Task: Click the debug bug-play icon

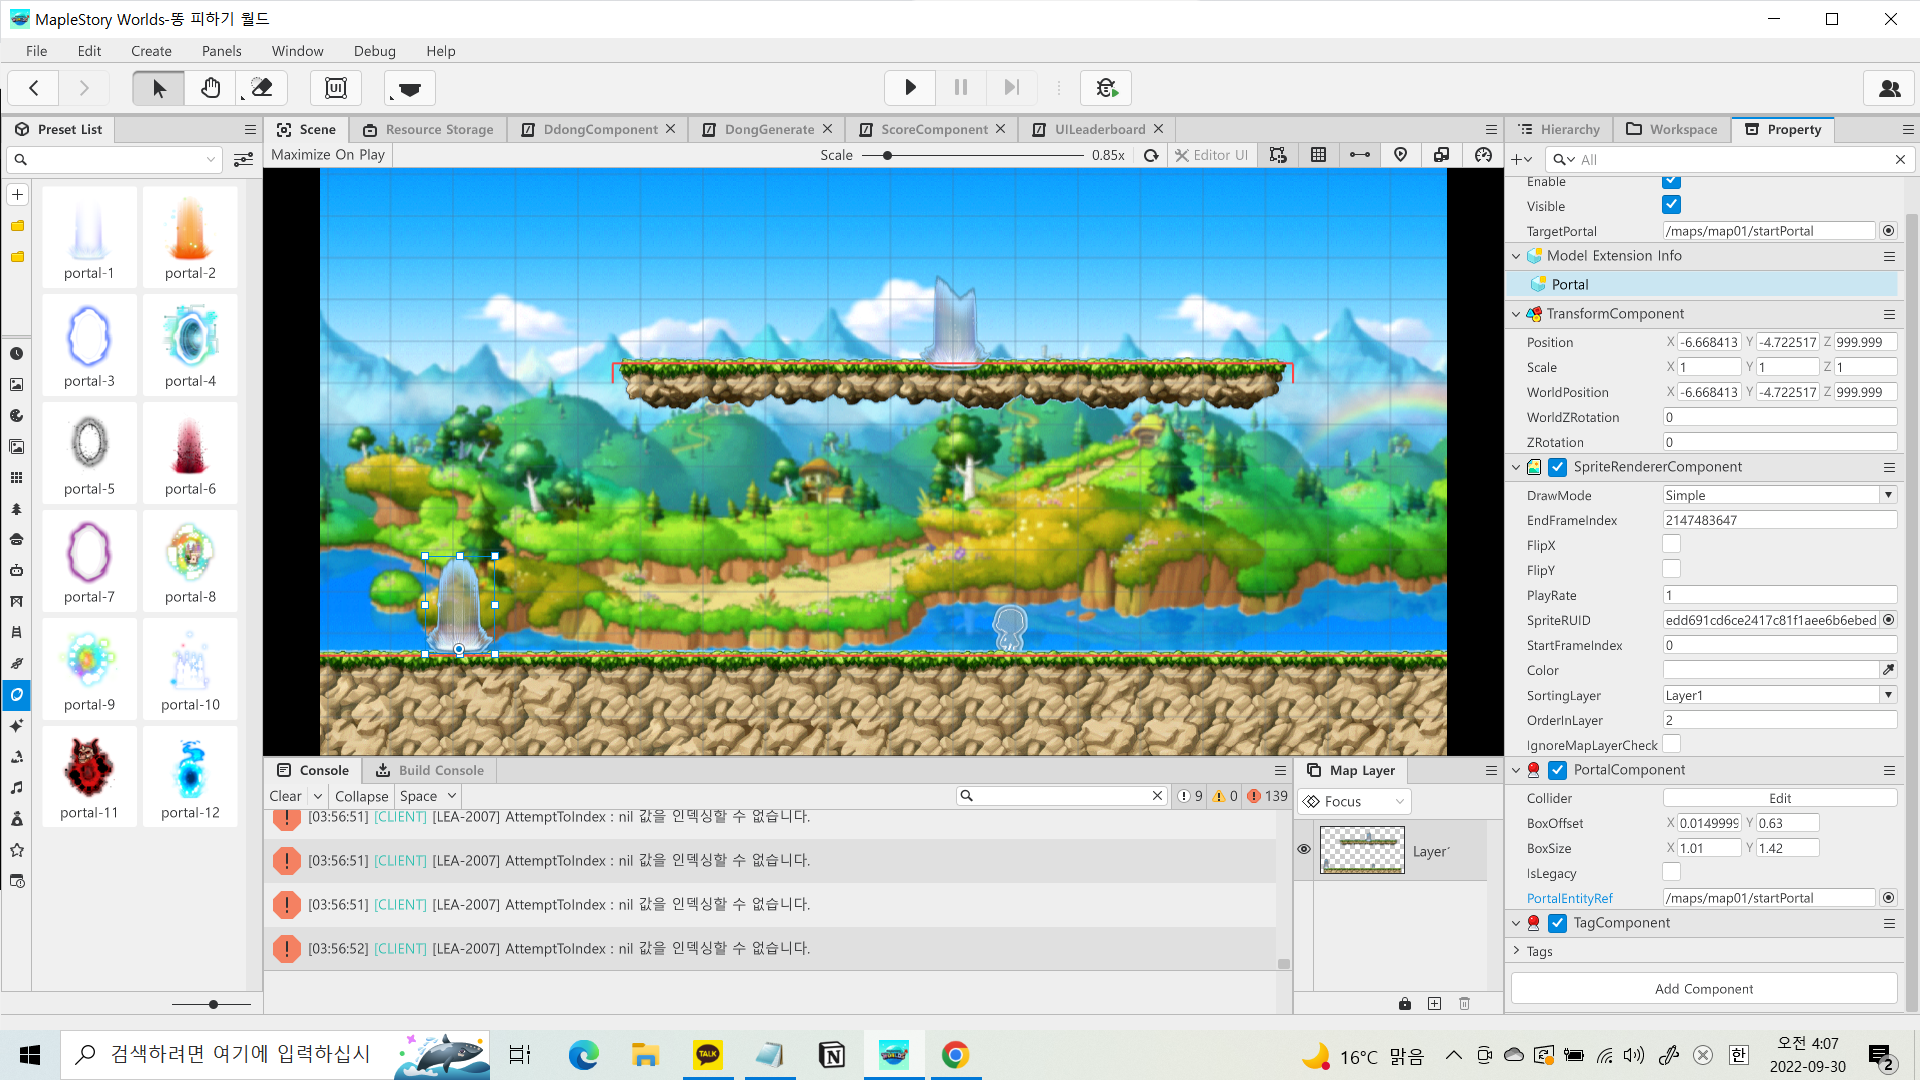Action: pos(1106,88)
